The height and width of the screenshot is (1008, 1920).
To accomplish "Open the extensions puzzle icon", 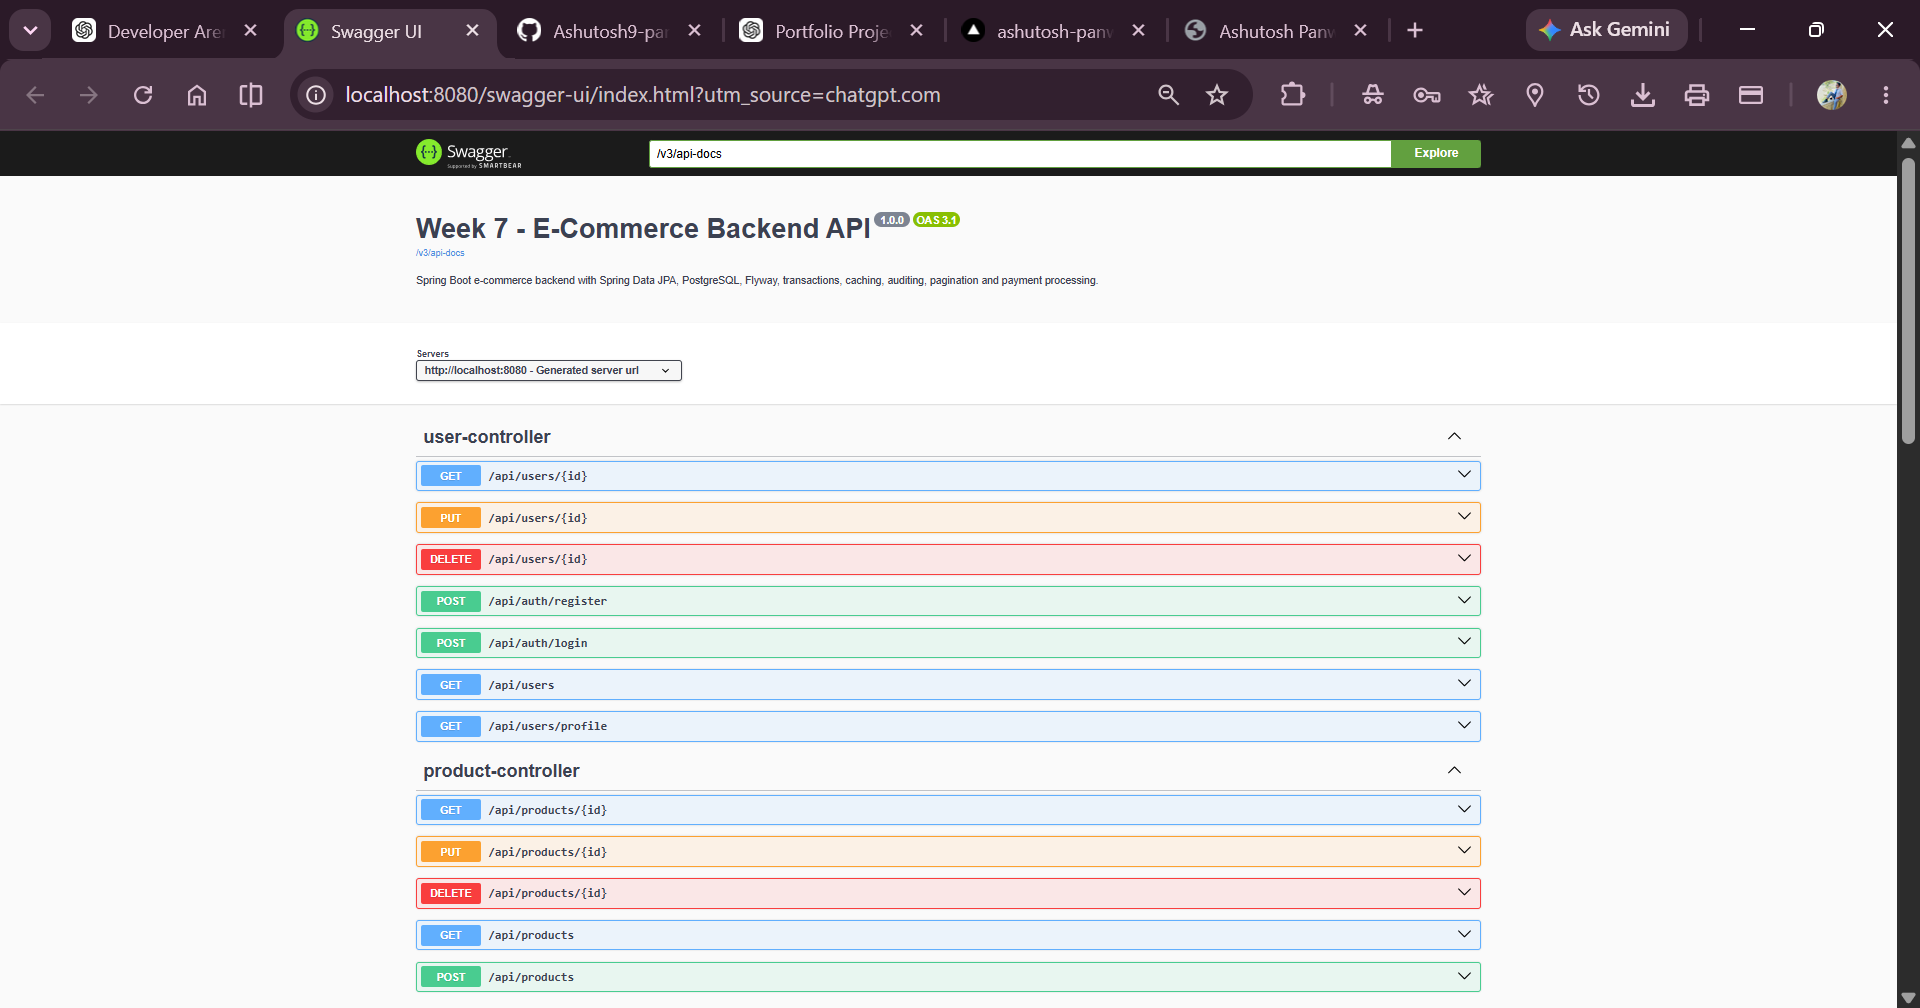I will [x=1292, y=95].
